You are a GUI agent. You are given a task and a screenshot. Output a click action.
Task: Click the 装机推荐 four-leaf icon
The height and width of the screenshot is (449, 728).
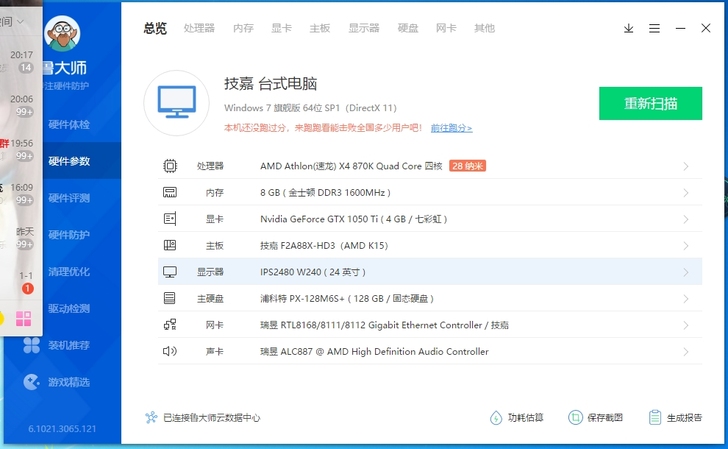pos(32,345)
